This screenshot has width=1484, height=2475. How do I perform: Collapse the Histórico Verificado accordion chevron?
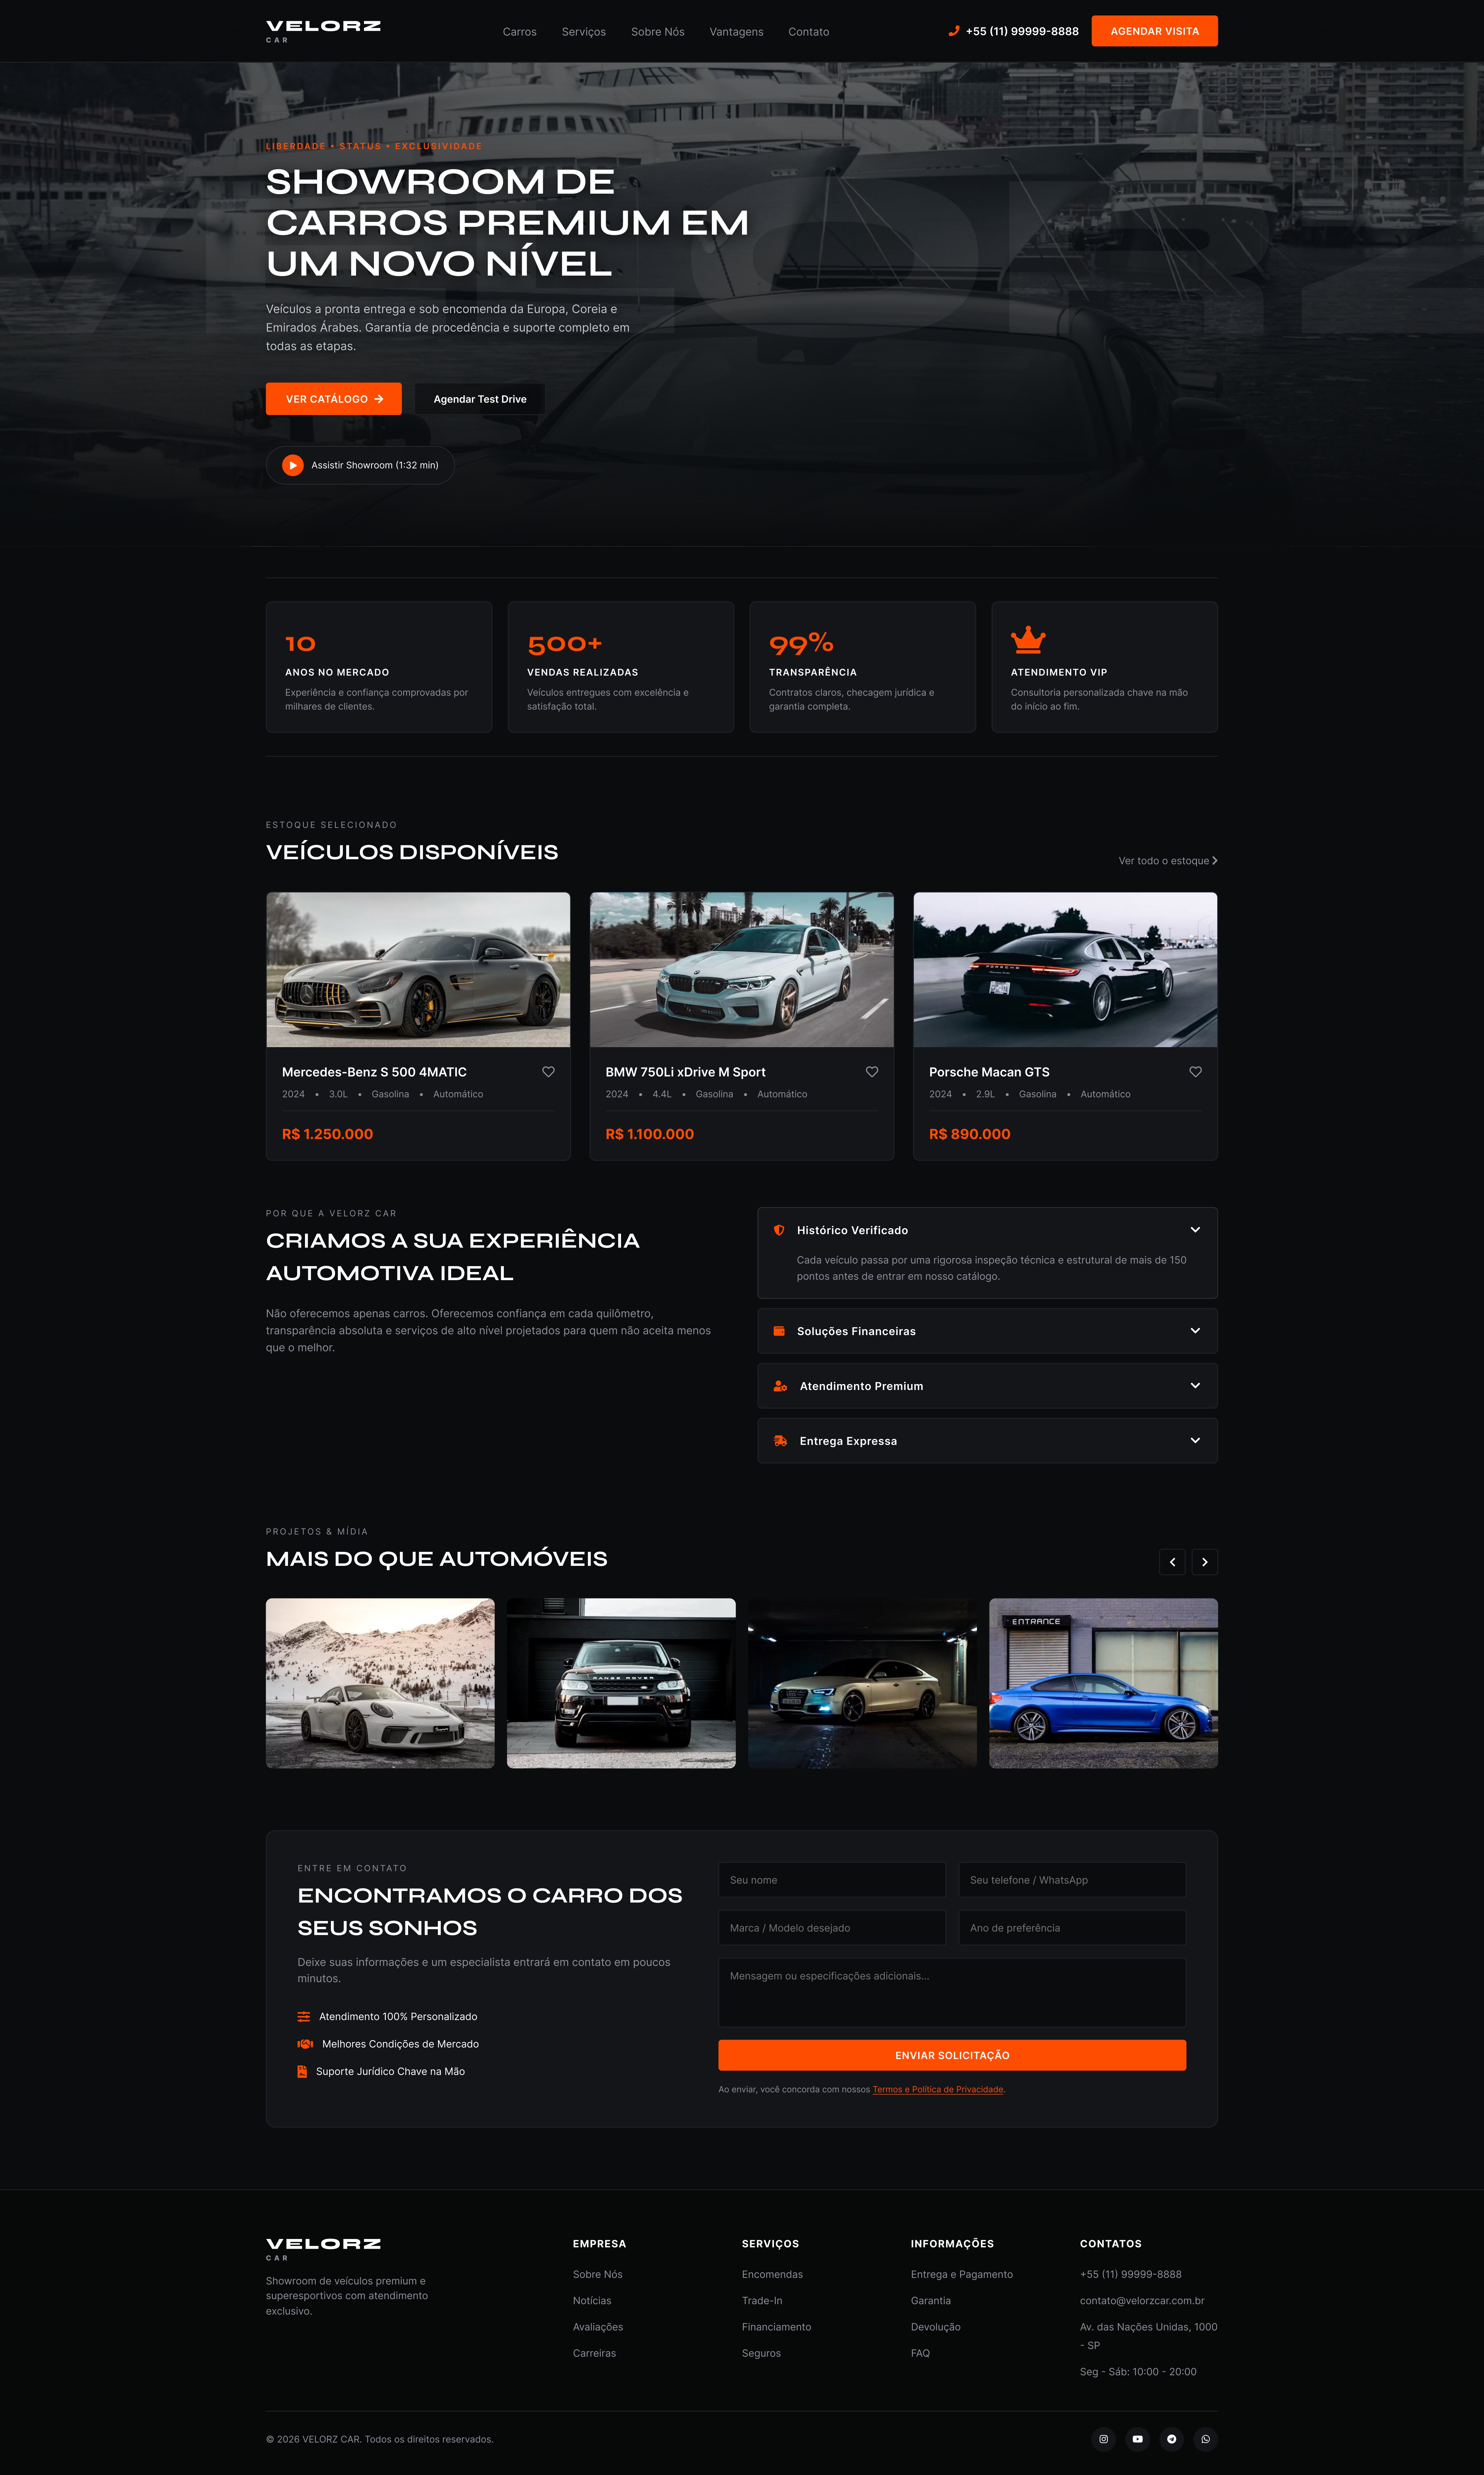tap(1195, 1230)
